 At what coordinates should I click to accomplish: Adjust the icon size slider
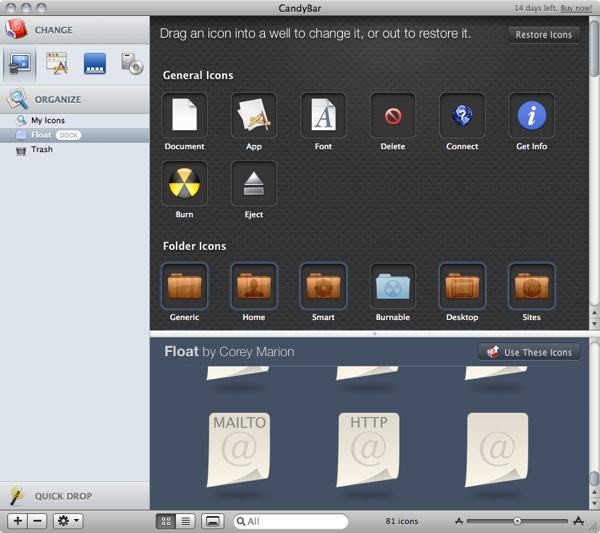pos(517,521)
